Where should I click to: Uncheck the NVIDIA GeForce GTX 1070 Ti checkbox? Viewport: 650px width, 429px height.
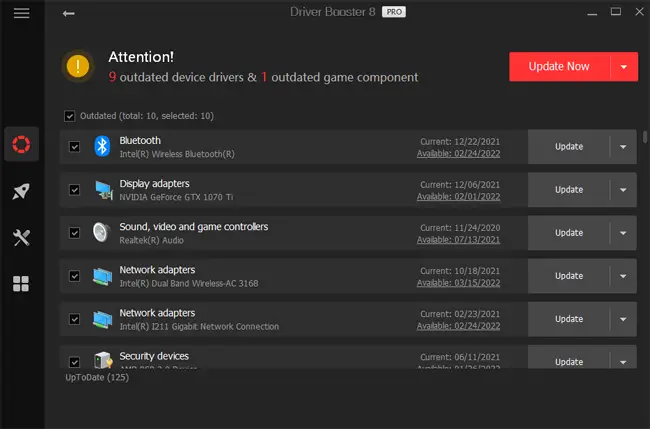coord(75,190)
